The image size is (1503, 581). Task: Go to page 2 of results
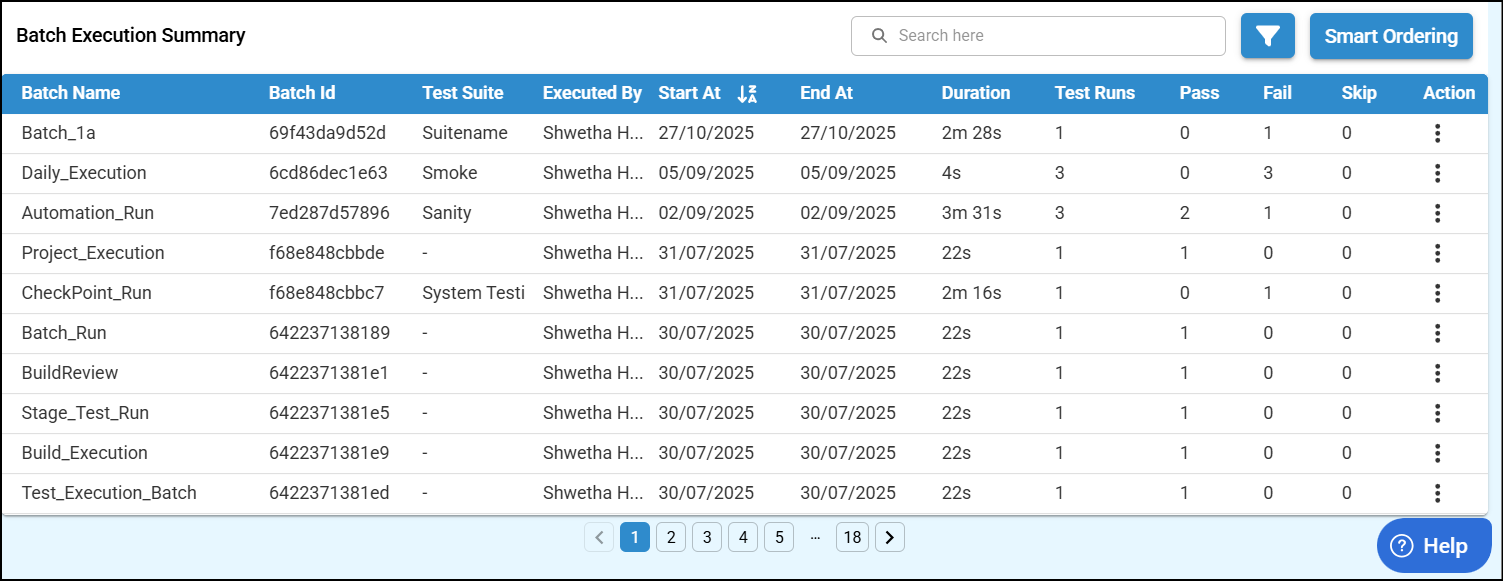click(671, 538)
